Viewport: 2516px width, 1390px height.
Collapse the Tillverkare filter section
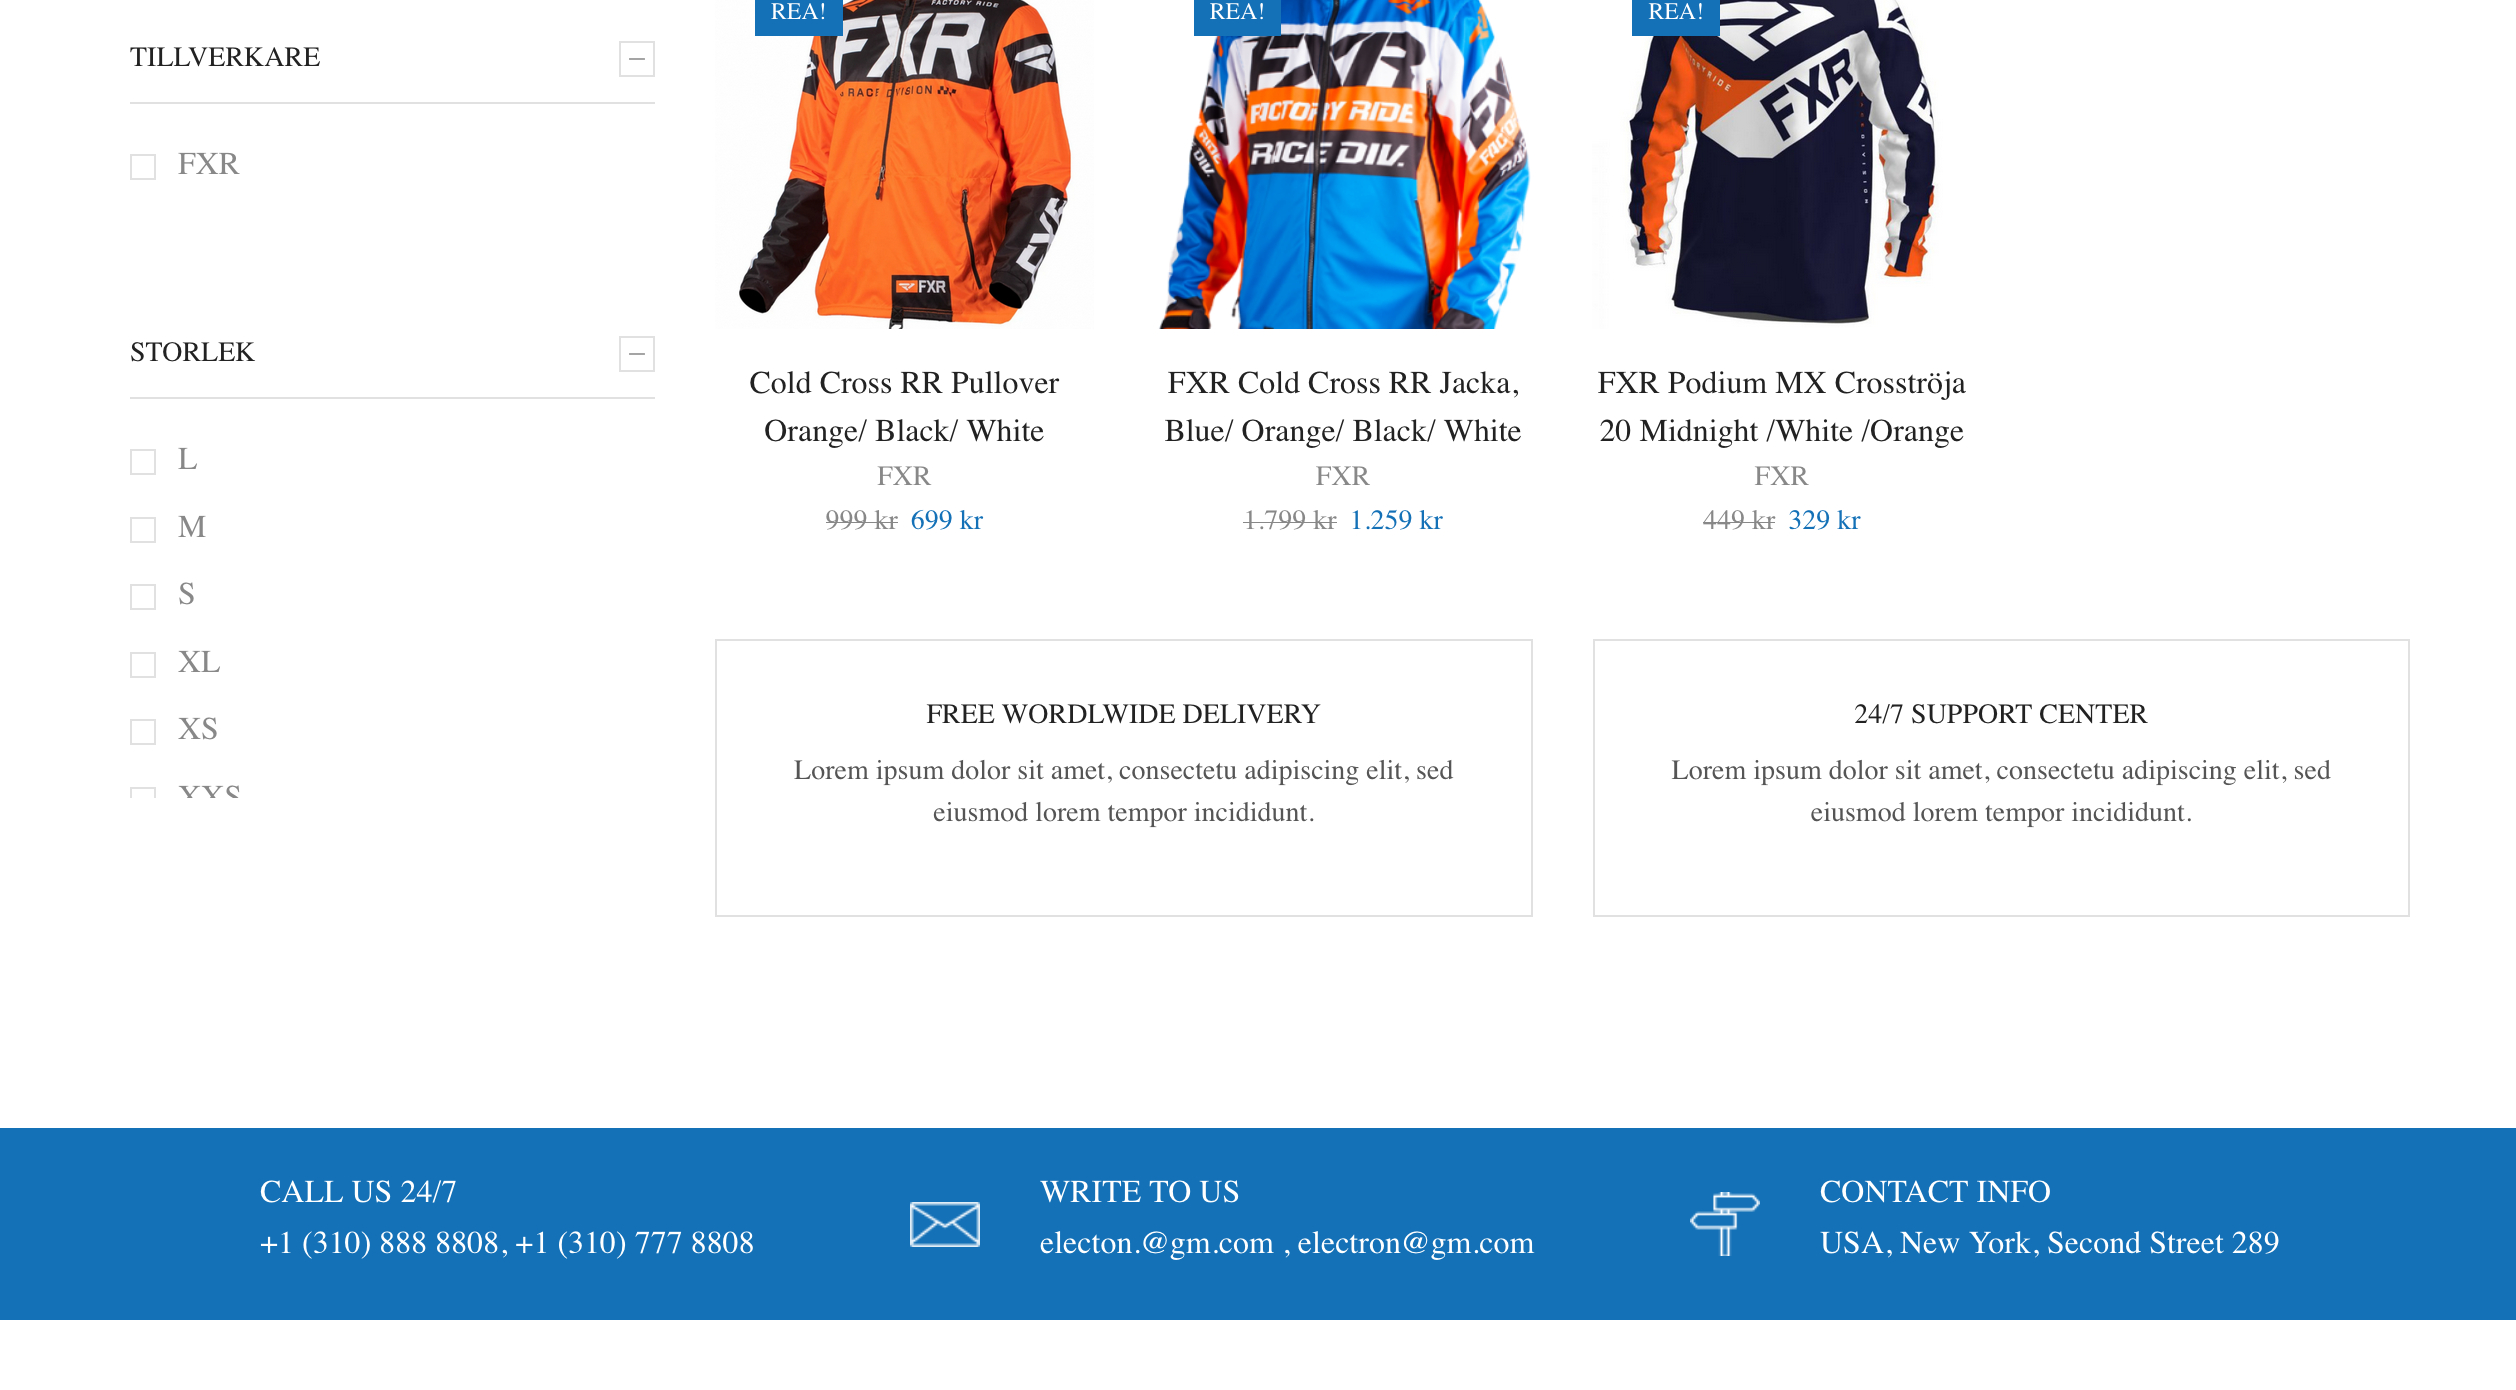(x=636, y=59)
